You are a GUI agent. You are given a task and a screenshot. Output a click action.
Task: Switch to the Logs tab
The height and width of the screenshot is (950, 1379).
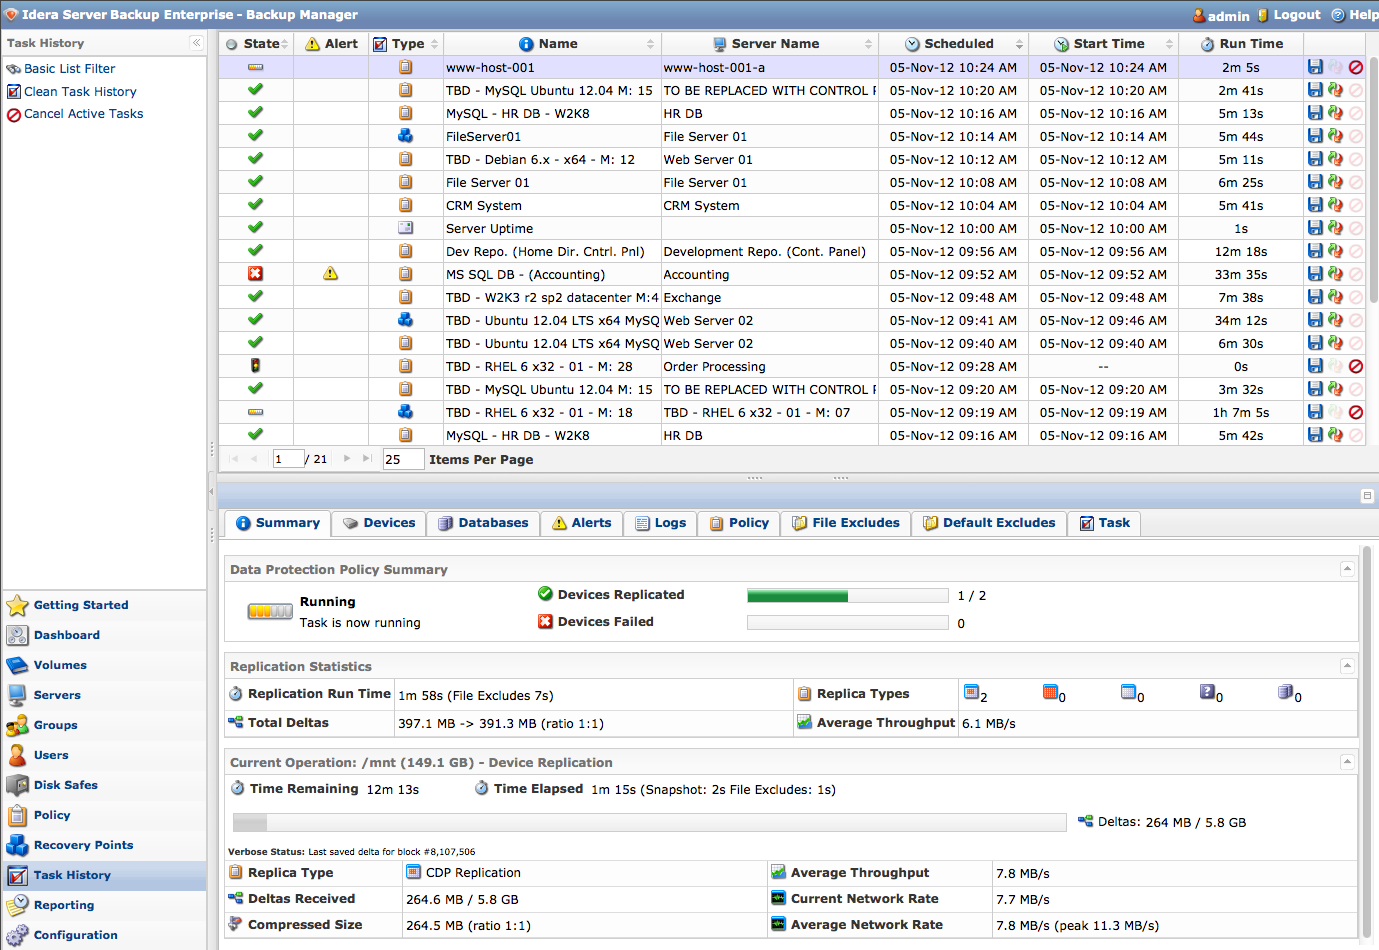point(661,523)
